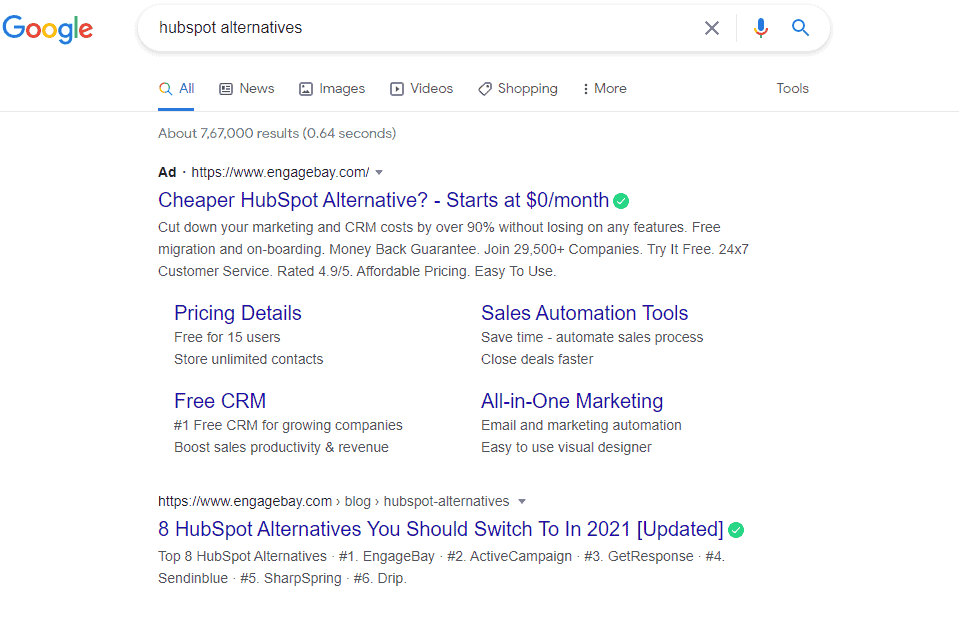Click the engagebay.com blog breadcrumb URL
This screenshot has height=620, width=959.
[x=333, y=501]
